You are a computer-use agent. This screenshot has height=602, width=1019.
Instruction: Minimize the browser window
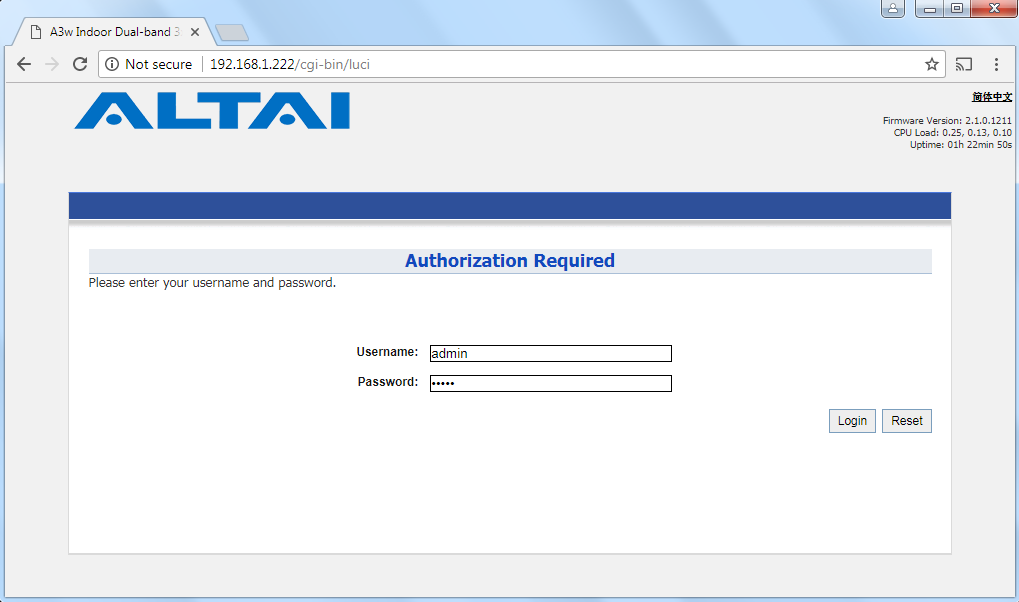[x=929, y=8]
